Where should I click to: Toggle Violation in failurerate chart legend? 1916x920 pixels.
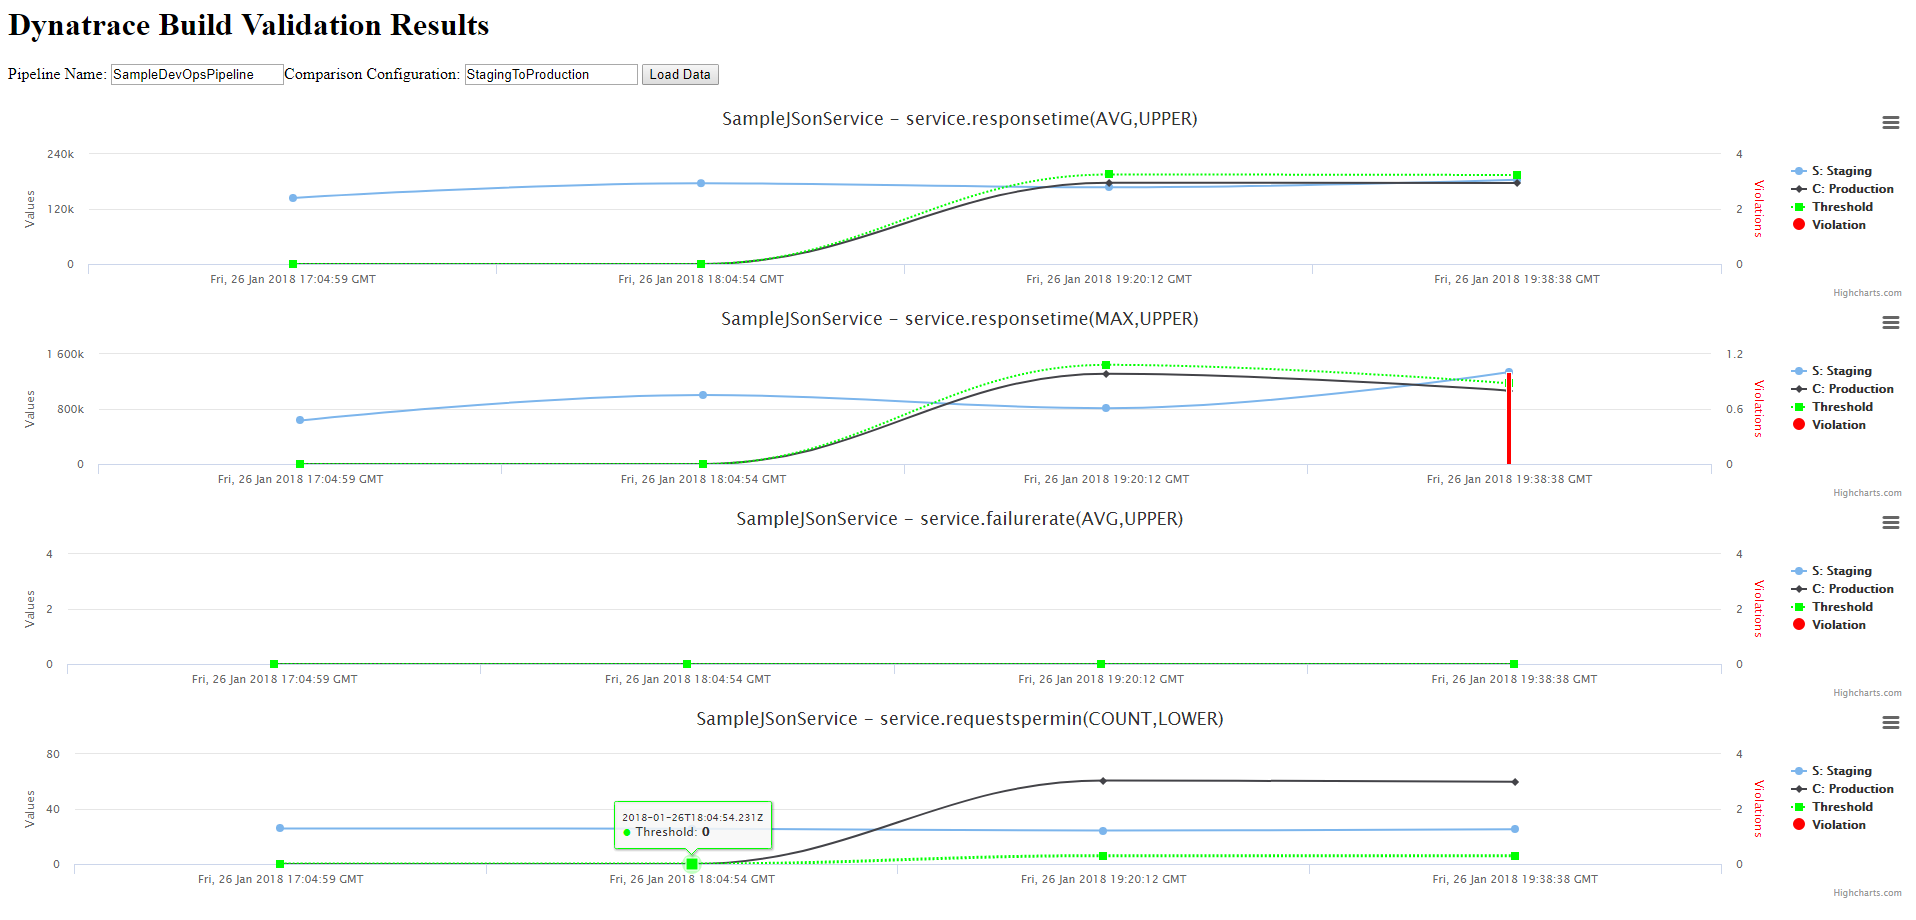[1829, 625]
